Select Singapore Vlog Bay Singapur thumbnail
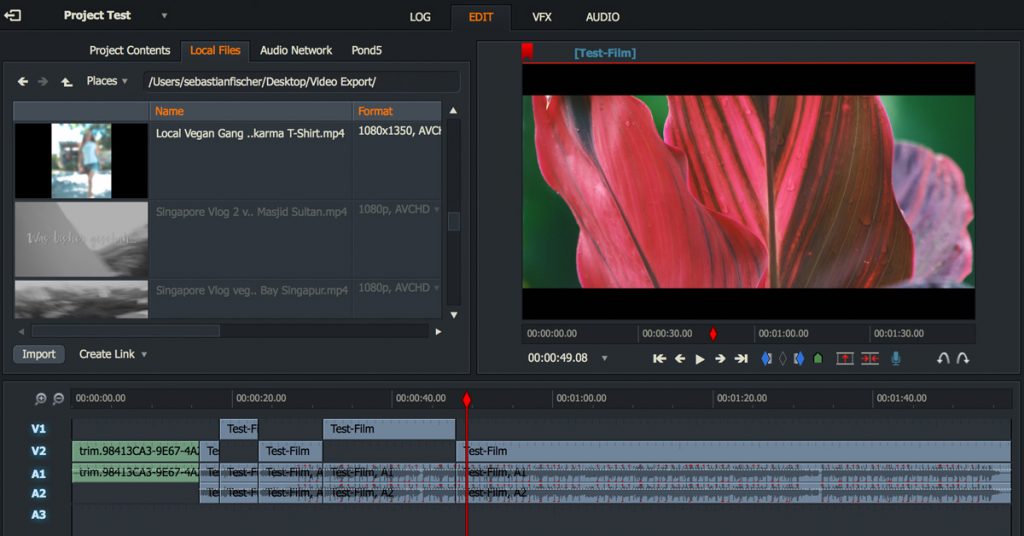 [82, 300]
